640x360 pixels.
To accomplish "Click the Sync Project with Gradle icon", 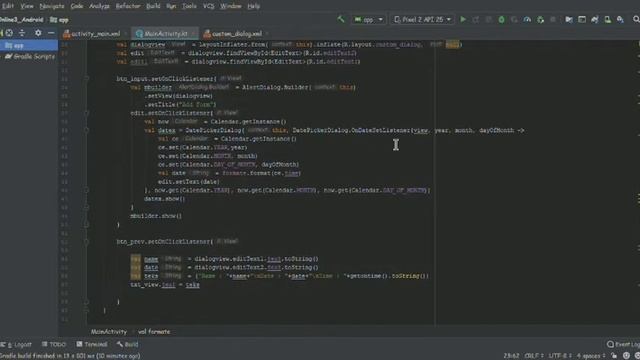I will tap(595, 19).
